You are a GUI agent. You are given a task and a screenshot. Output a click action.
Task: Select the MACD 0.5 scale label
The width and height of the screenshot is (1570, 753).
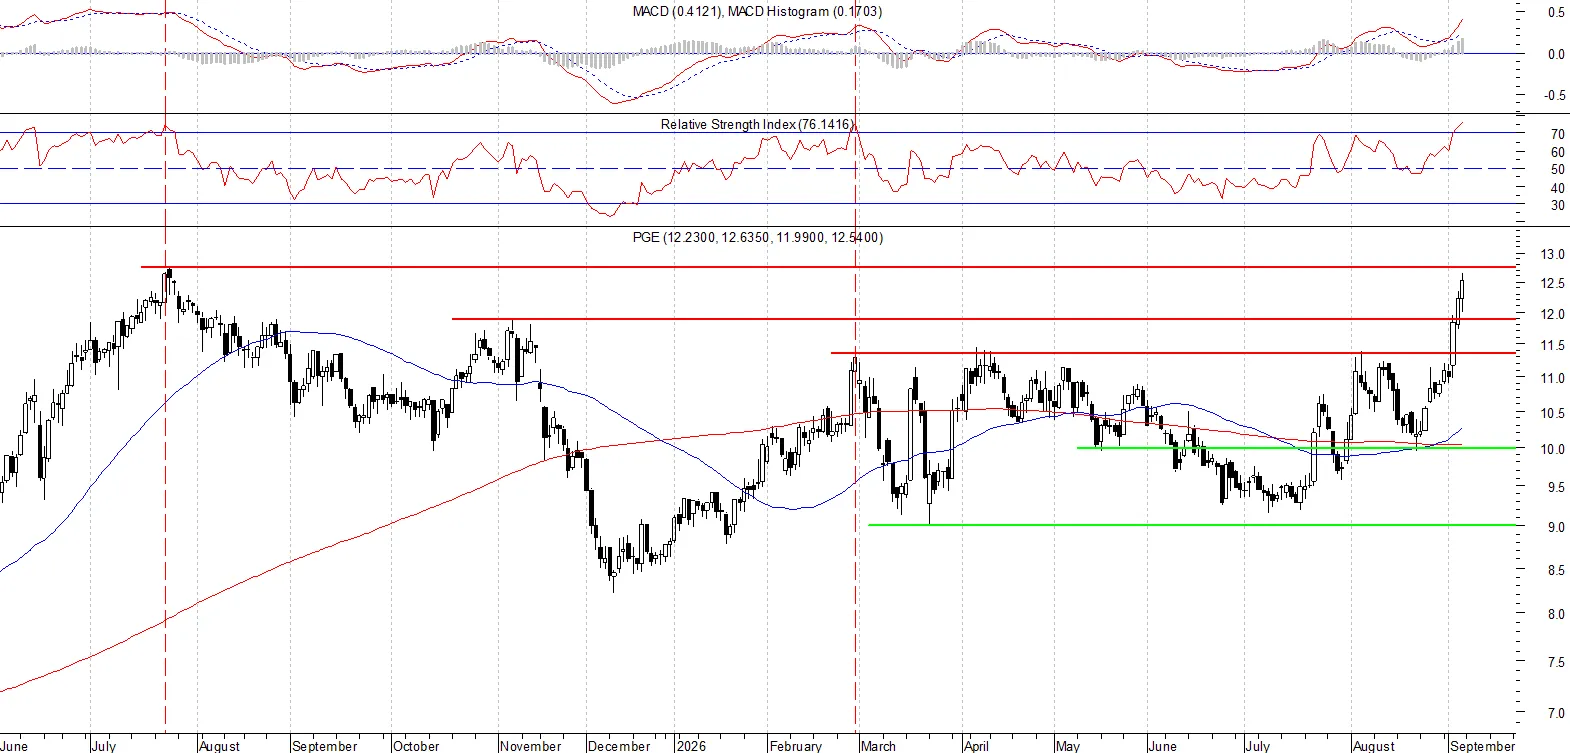[1556, 12]
